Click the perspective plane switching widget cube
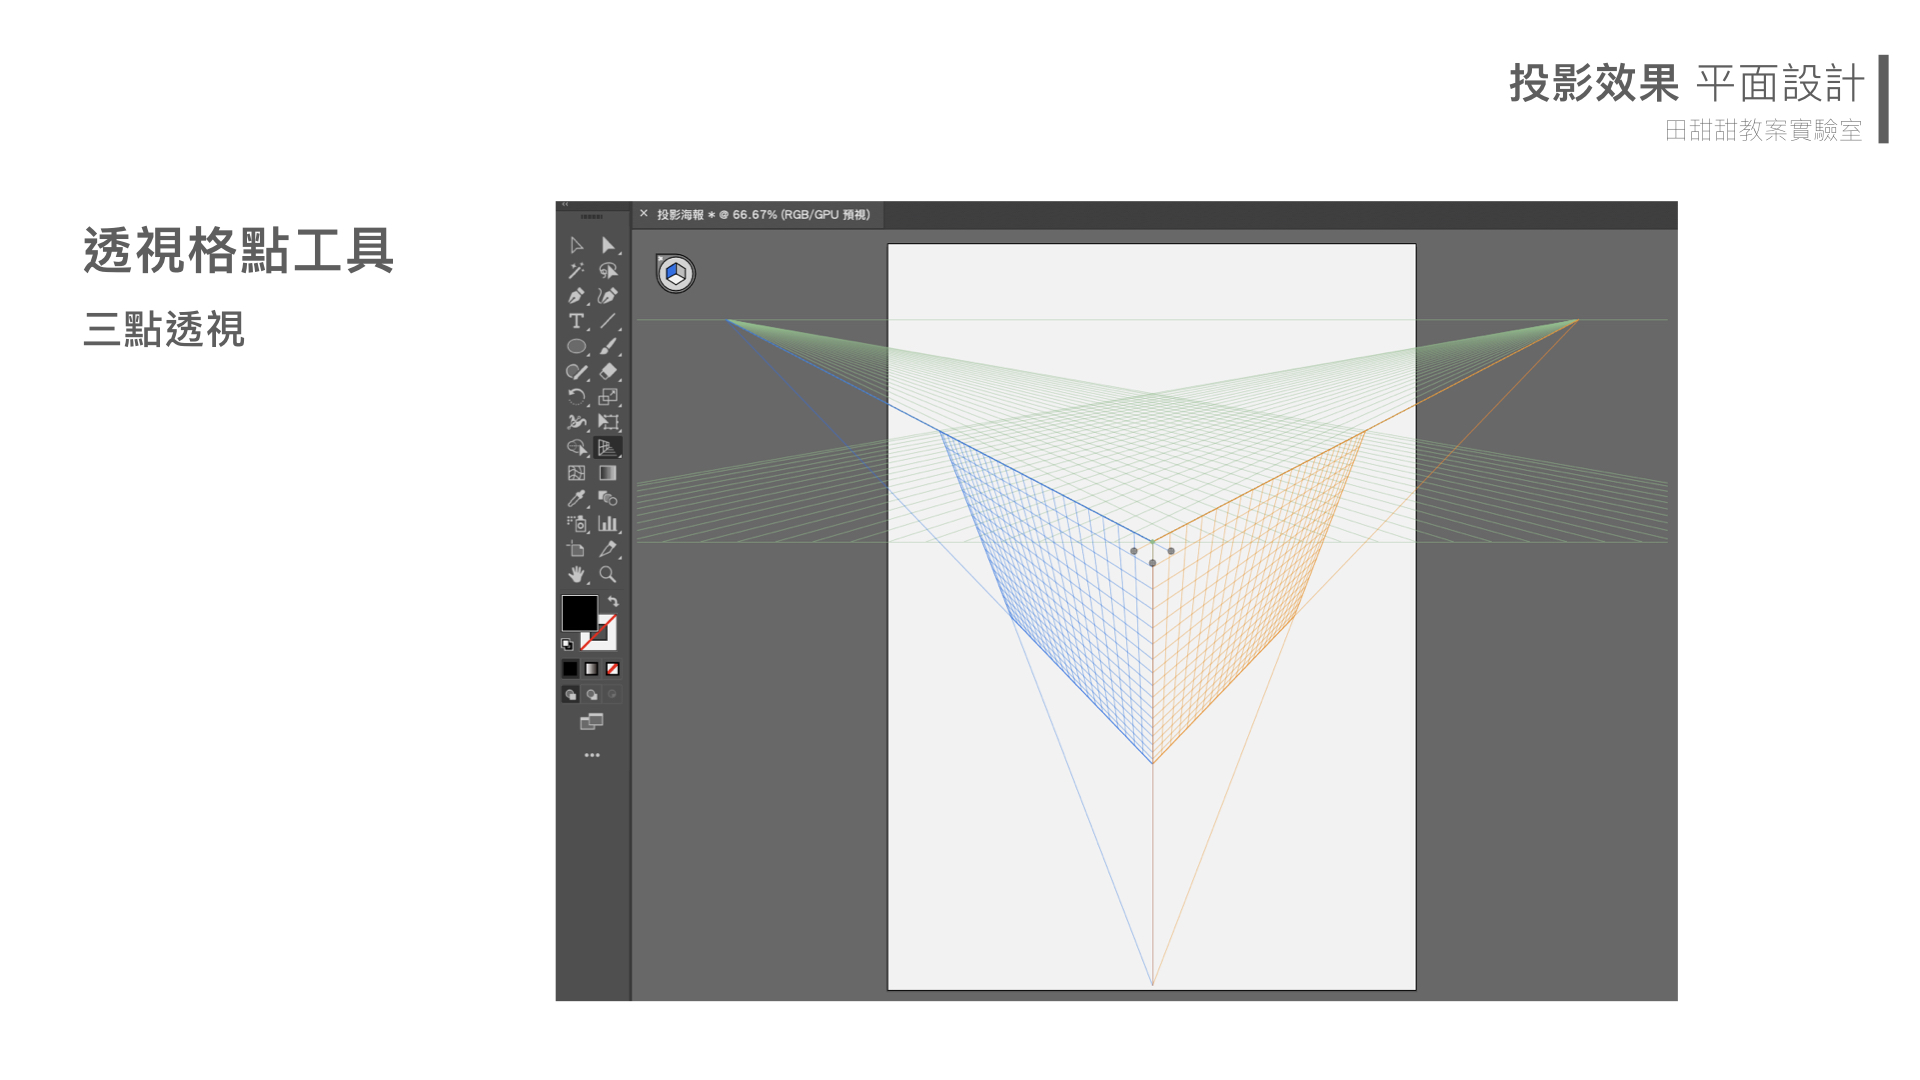Viewport: 1920px width, 1080px height. tap(676, 273)
